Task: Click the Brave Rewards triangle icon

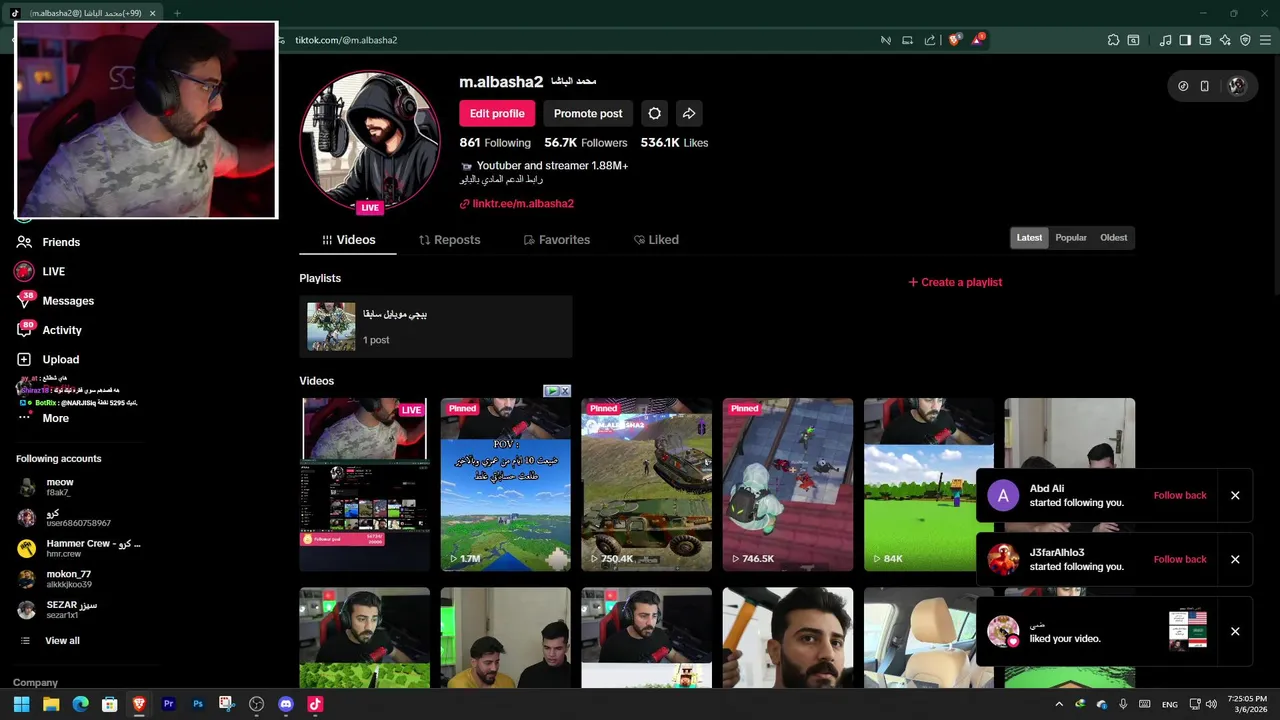Action: click(977, 40)
